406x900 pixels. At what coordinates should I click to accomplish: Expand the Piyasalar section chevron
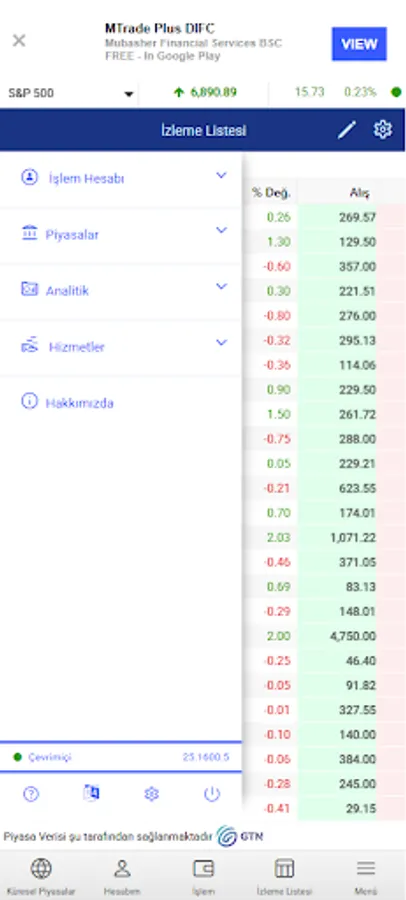(x=221, y=231)
